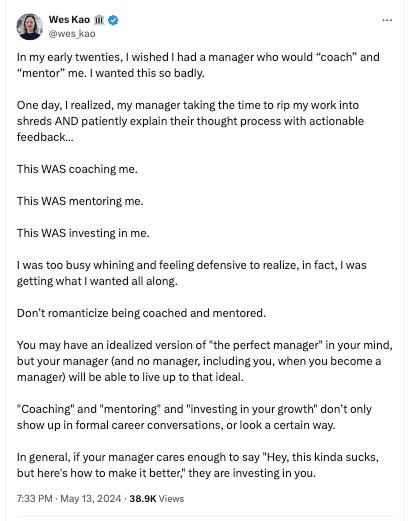The width and height of the screenshot is (409, 521).
Task: Click the paragraph starting 'In my early twenties'
Action: coord(198,65)
